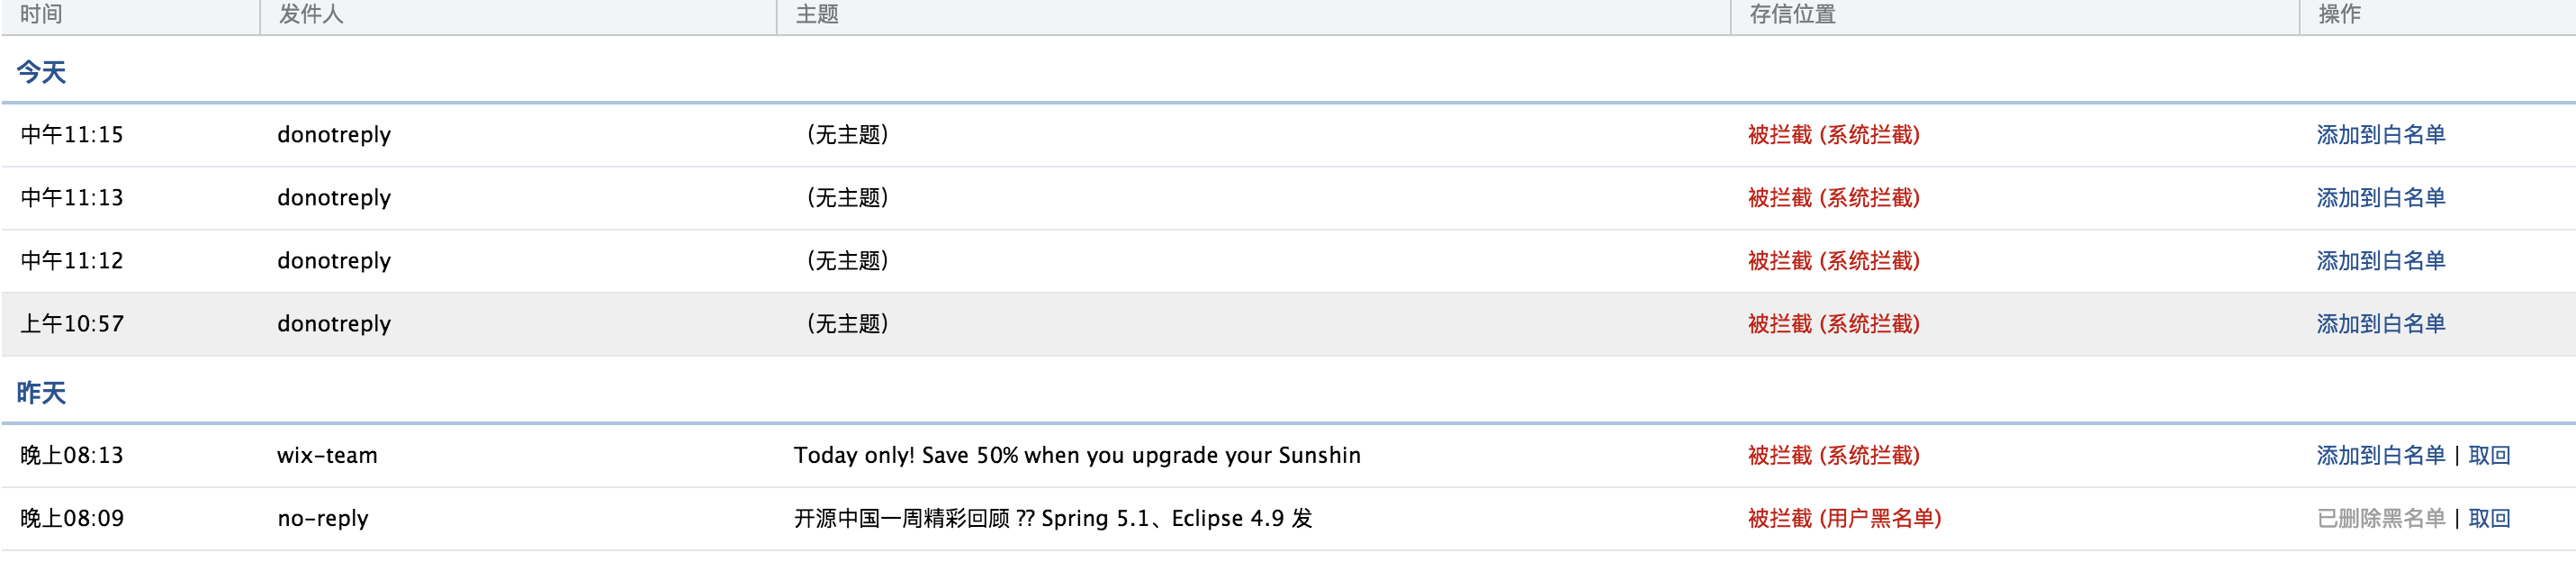The height and width of the screenshot is (562, 2576).
Task: Collapse the 今天 group heading
Action: coord(41,73)
